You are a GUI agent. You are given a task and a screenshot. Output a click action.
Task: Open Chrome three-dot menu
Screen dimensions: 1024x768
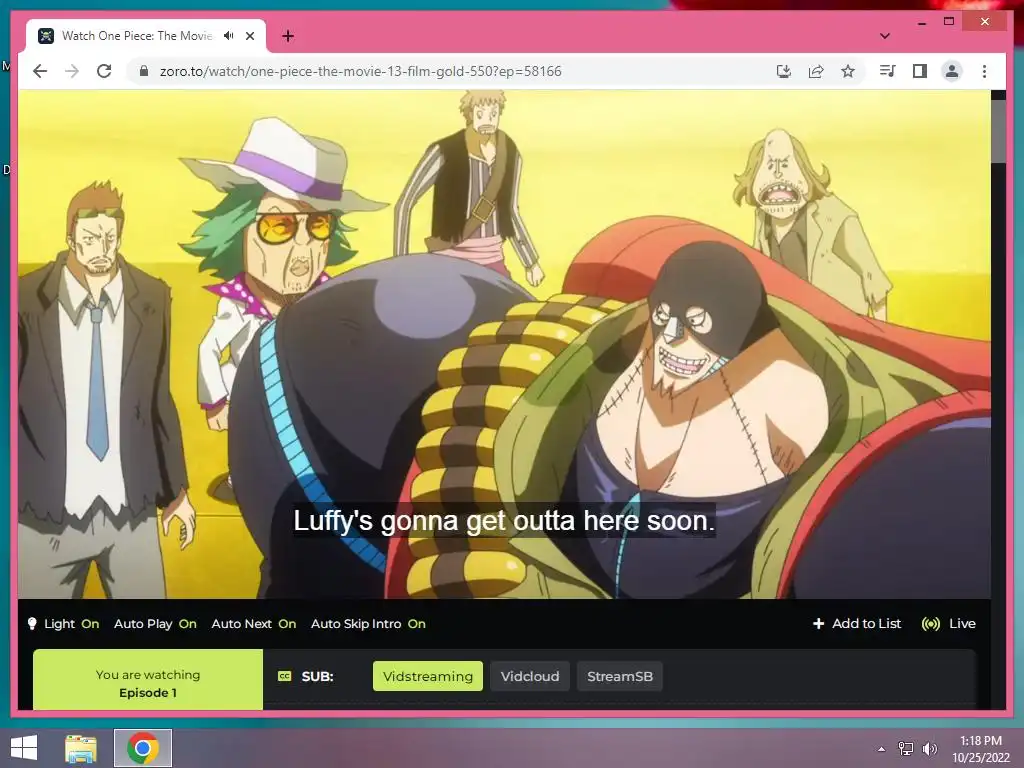tap(984, 71)
